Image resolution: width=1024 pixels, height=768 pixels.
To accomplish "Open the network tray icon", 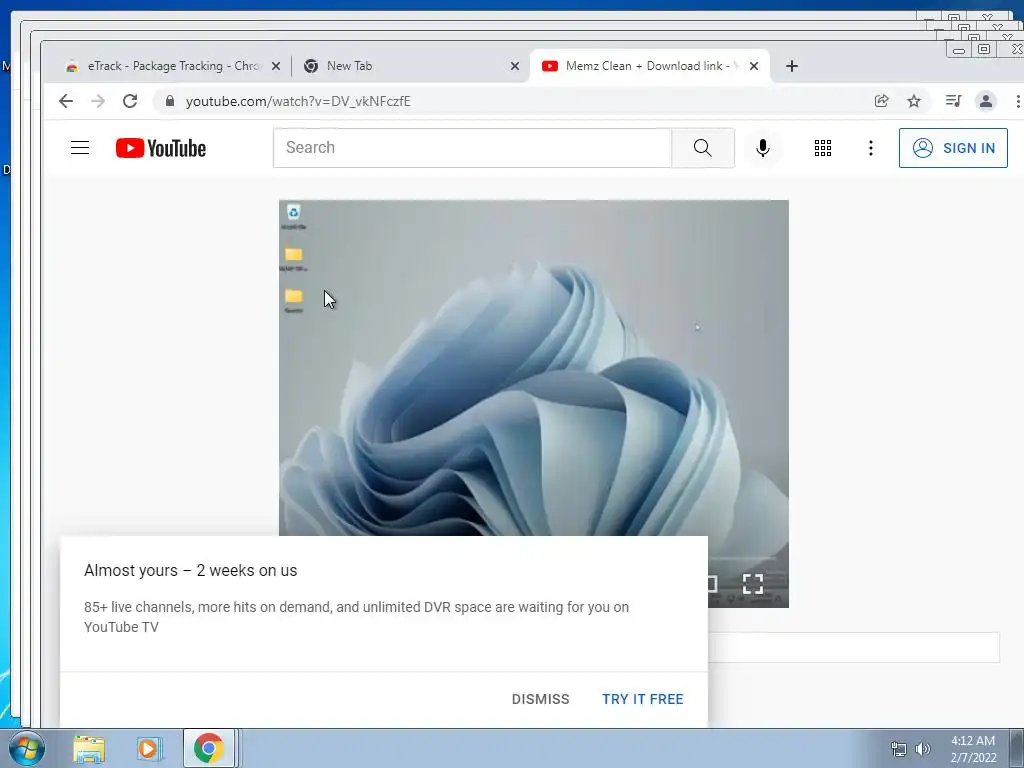I will point(899,749).
